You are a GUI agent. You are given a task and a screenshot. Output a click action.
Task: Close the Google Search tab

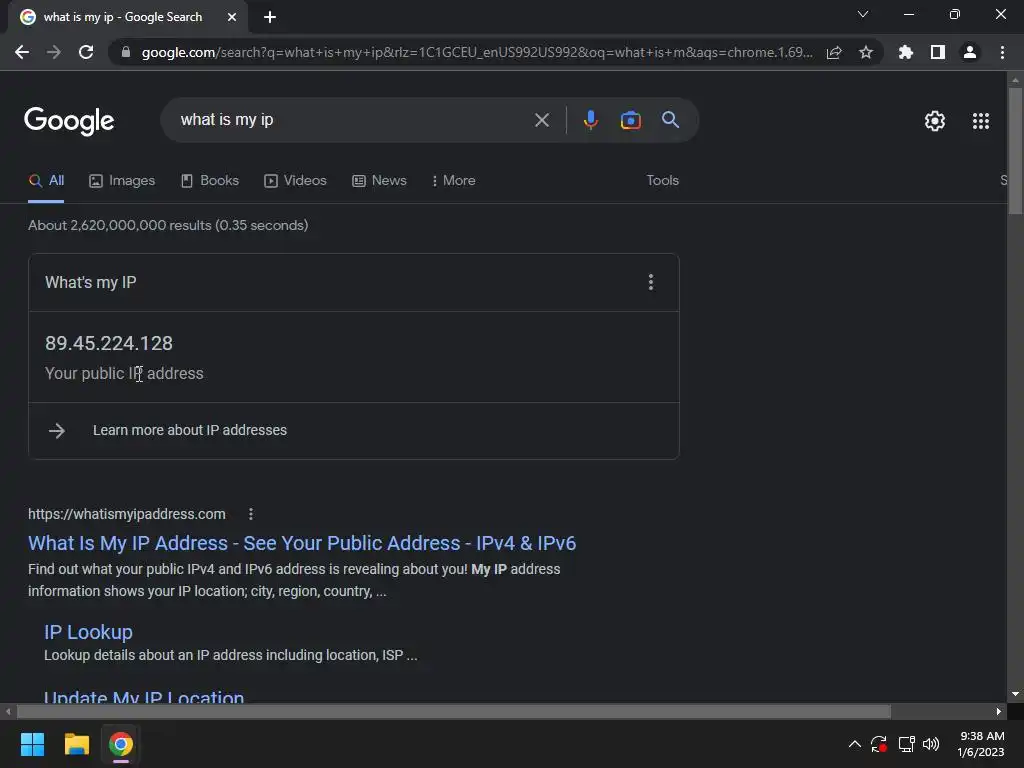coord(232,17)
